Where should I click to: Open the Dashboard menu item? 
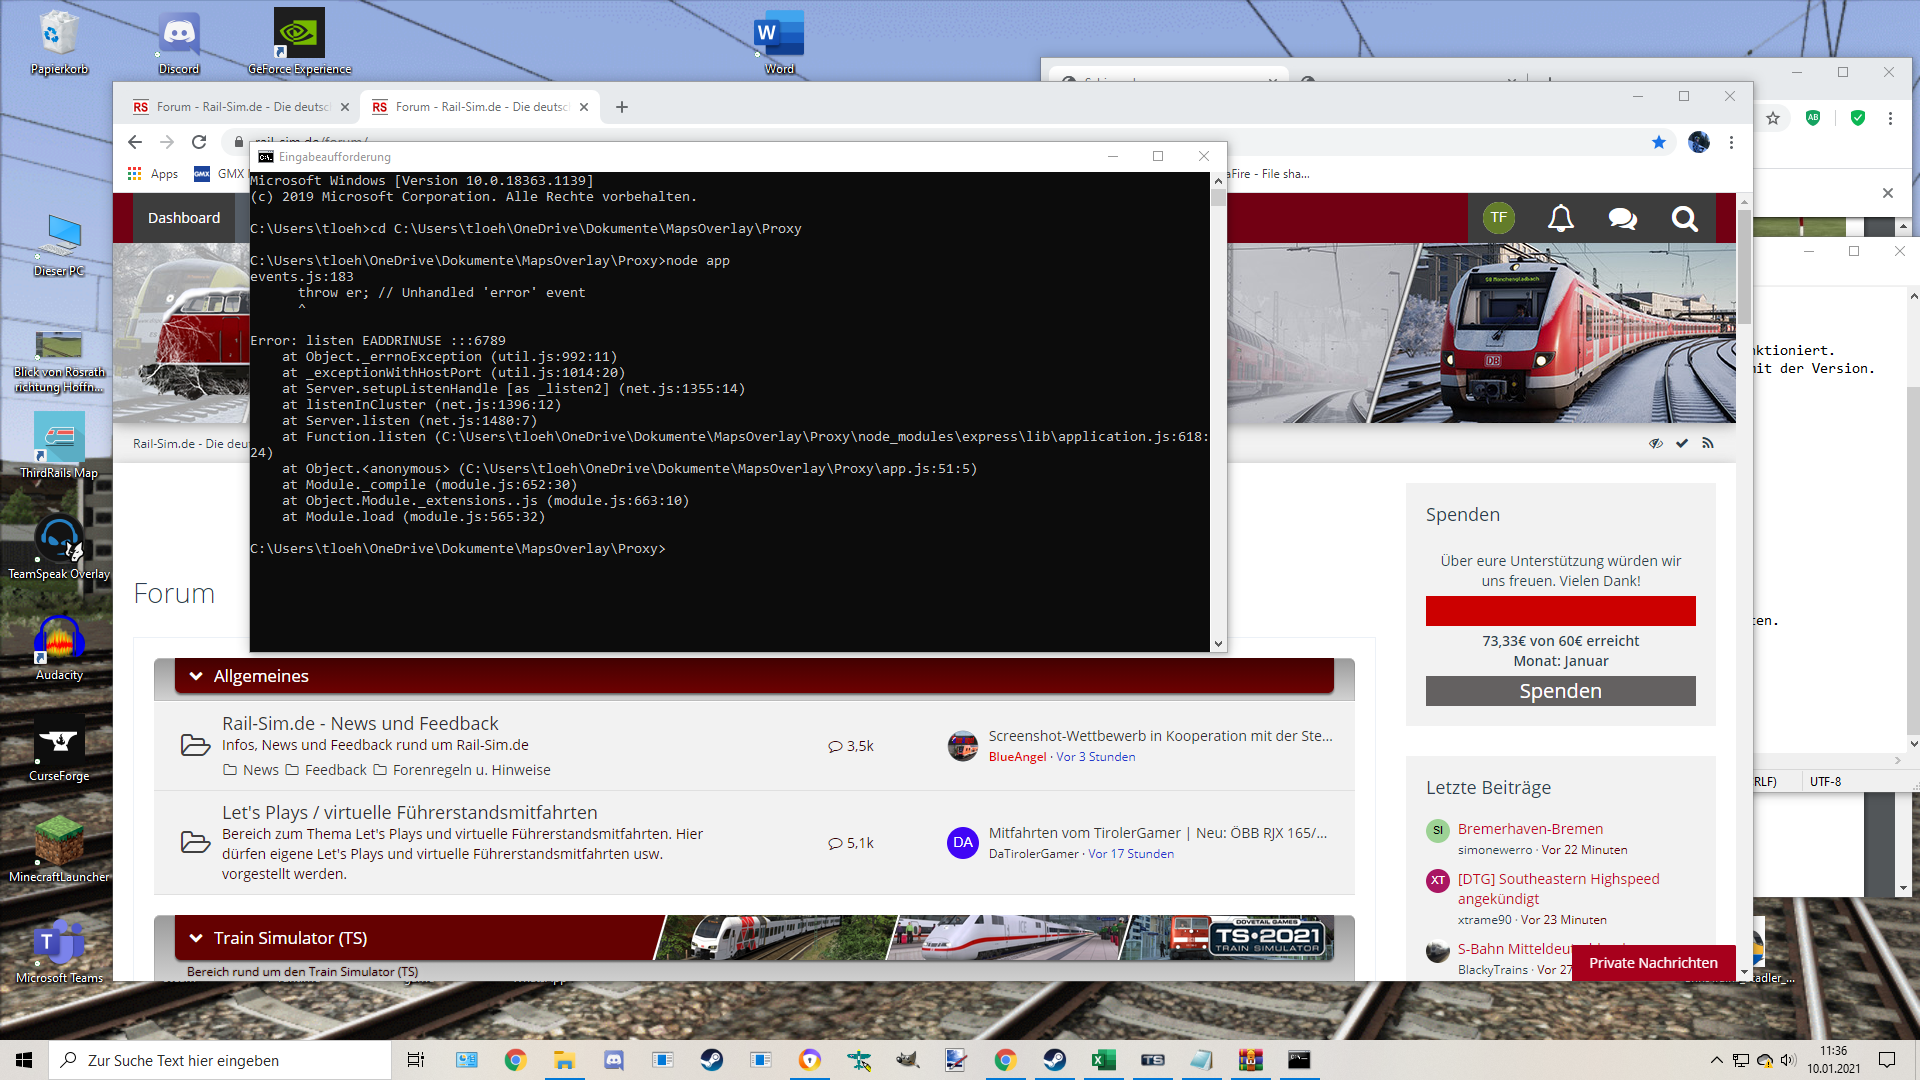point(184,218)
